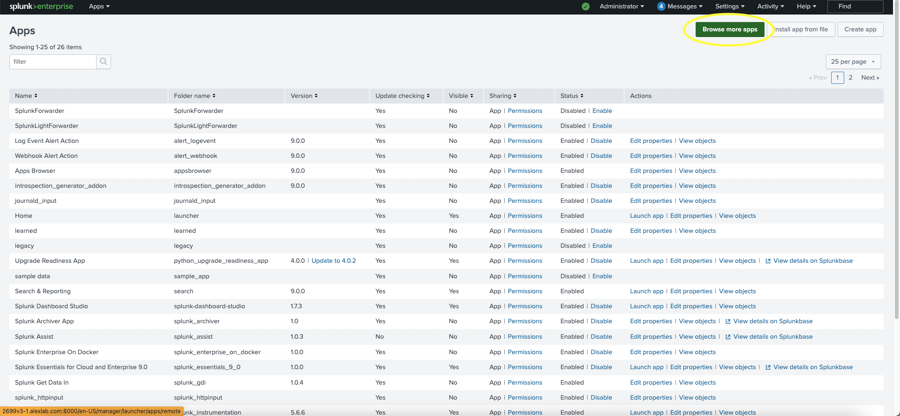Disable the Log Event Alert Action app

coord(601,141)
